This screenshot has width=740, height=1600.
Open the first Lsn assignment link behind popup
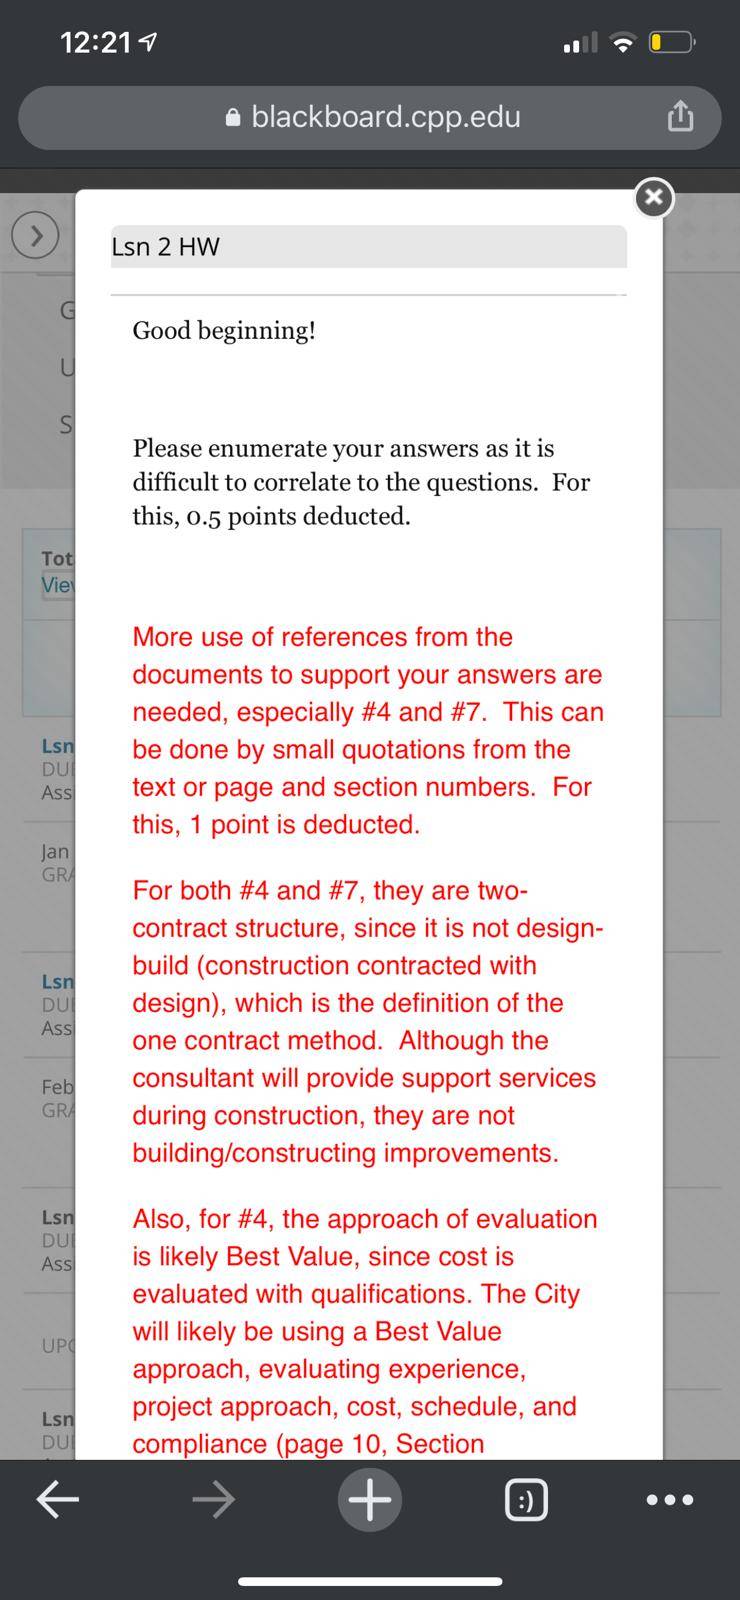(57, 746)
